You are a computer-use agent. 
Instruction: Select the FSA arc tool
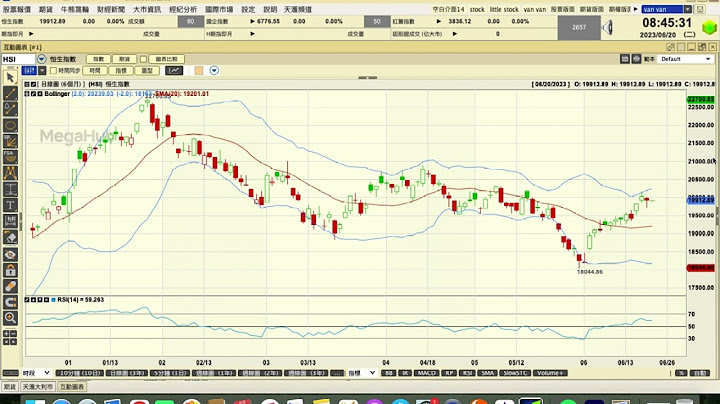pyautogui.click(x=10, y=157)
